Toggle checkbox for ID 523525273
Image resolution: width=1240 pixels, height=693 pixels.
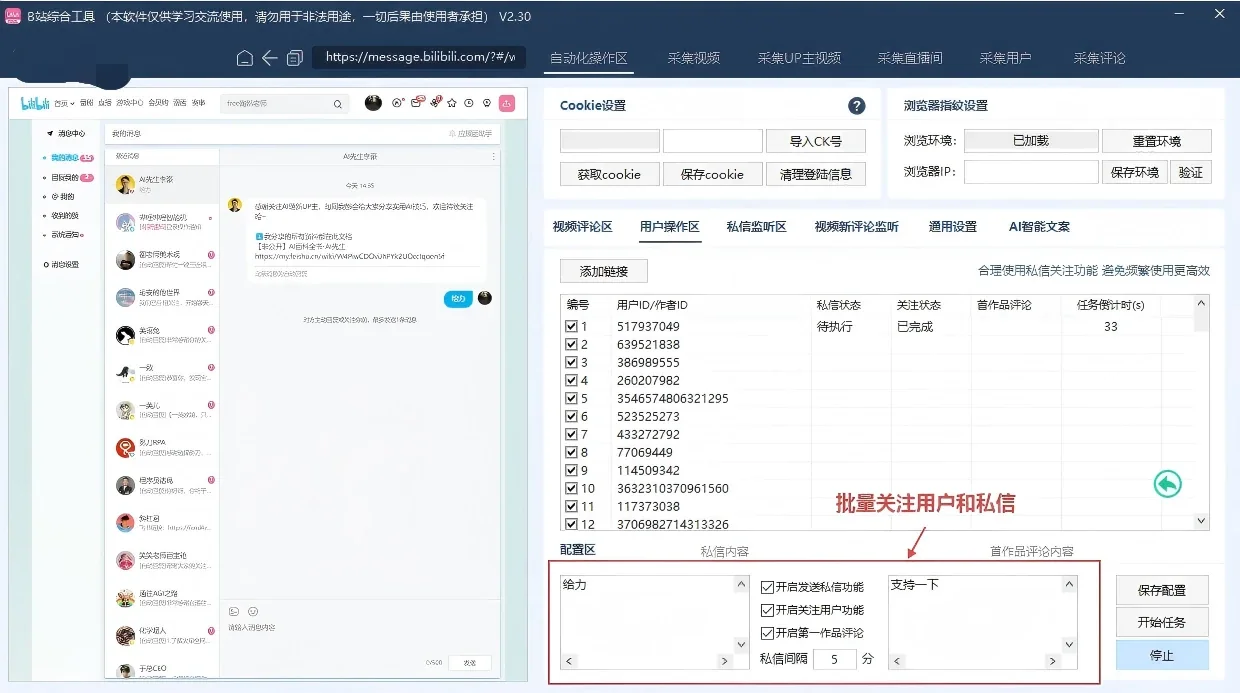pyautogui.click(x=571, y=417)
